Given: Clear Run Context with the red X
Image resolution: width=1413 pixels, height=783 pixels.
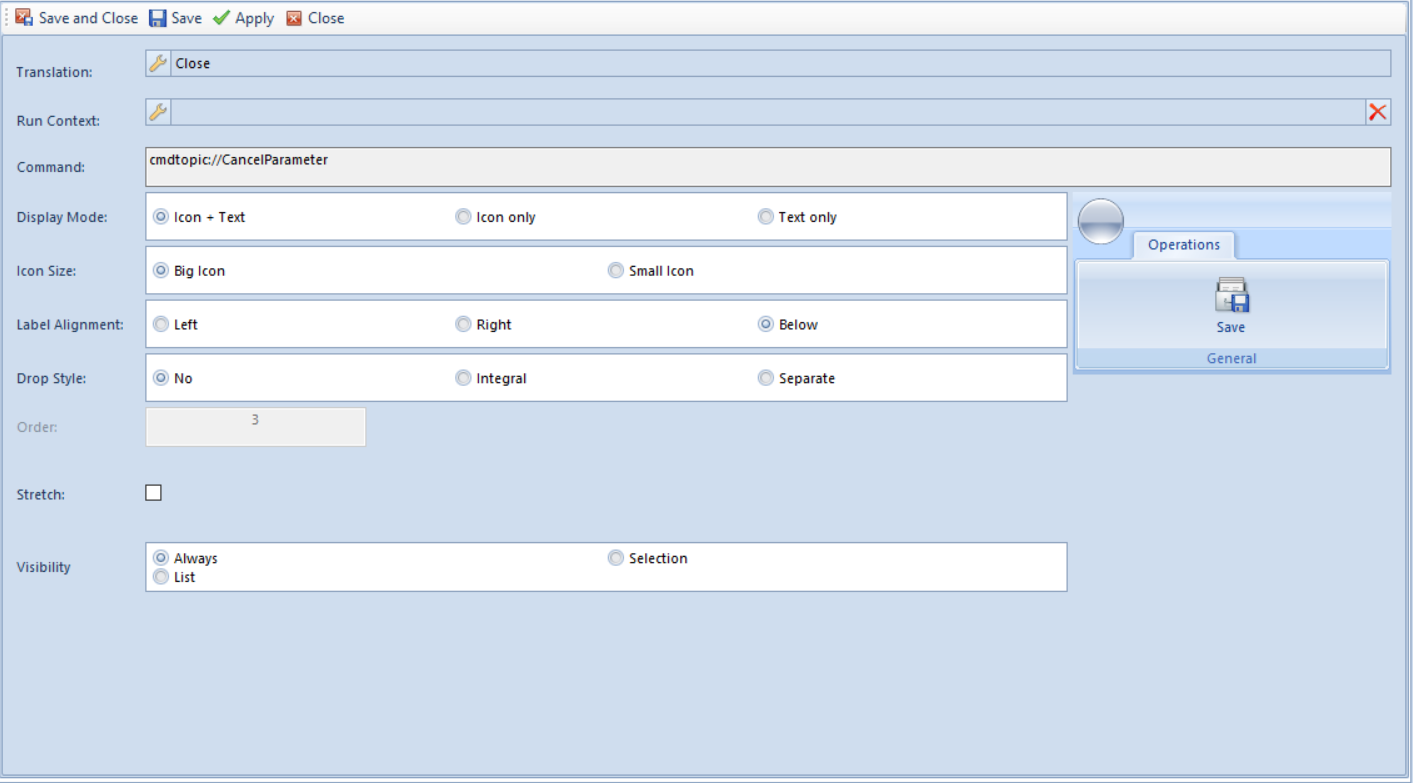Looking at the screenshot, I should [x=1378, y=112].
